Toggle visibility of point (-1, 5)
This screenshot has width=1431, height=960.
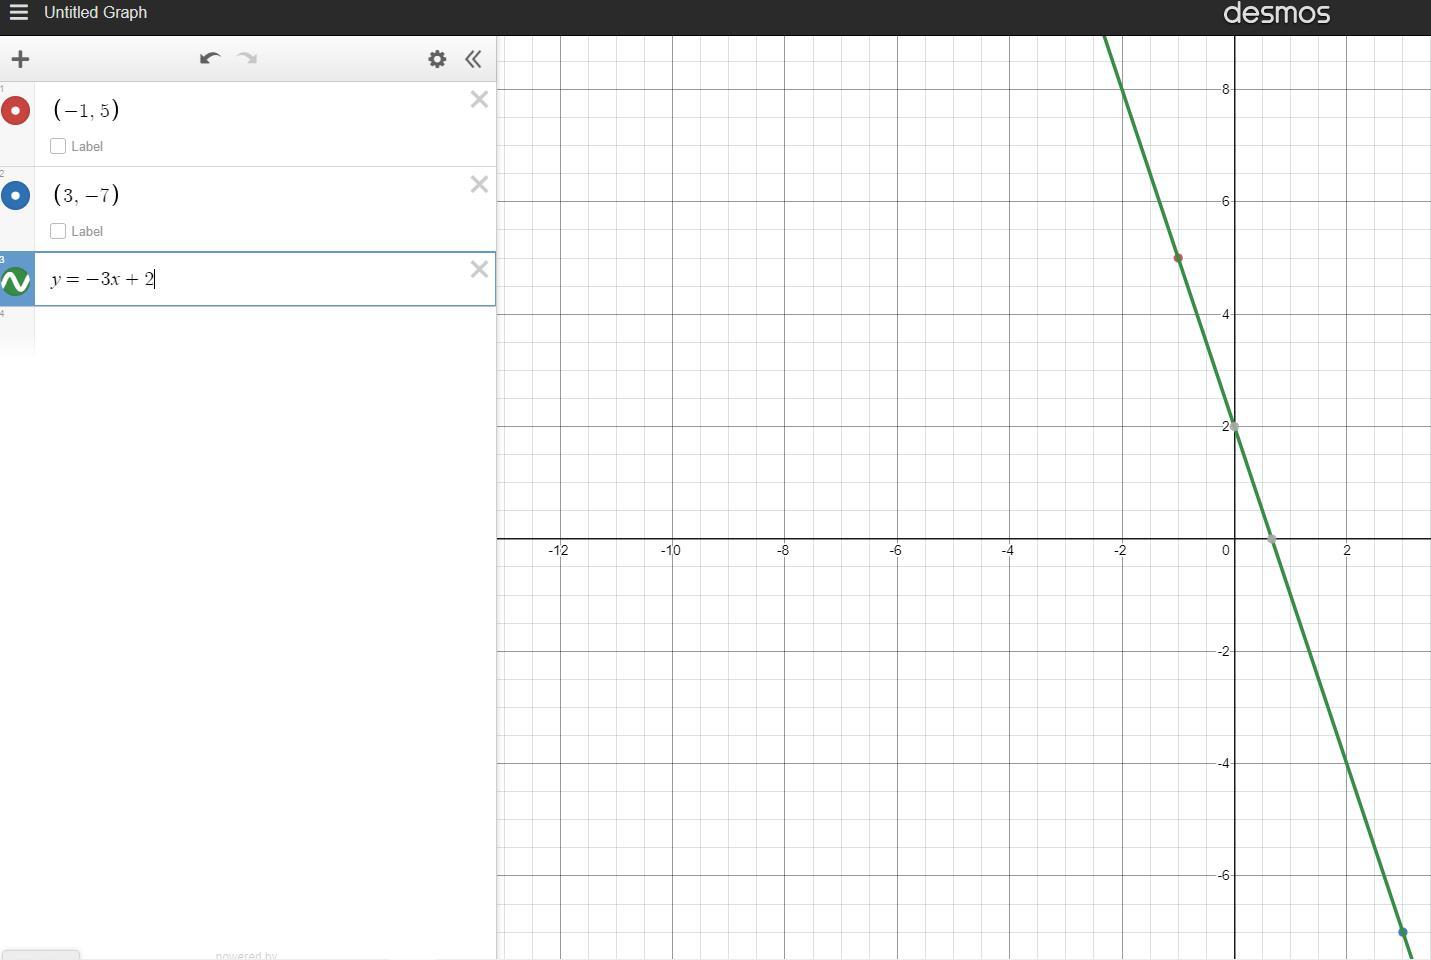(16, 110)
